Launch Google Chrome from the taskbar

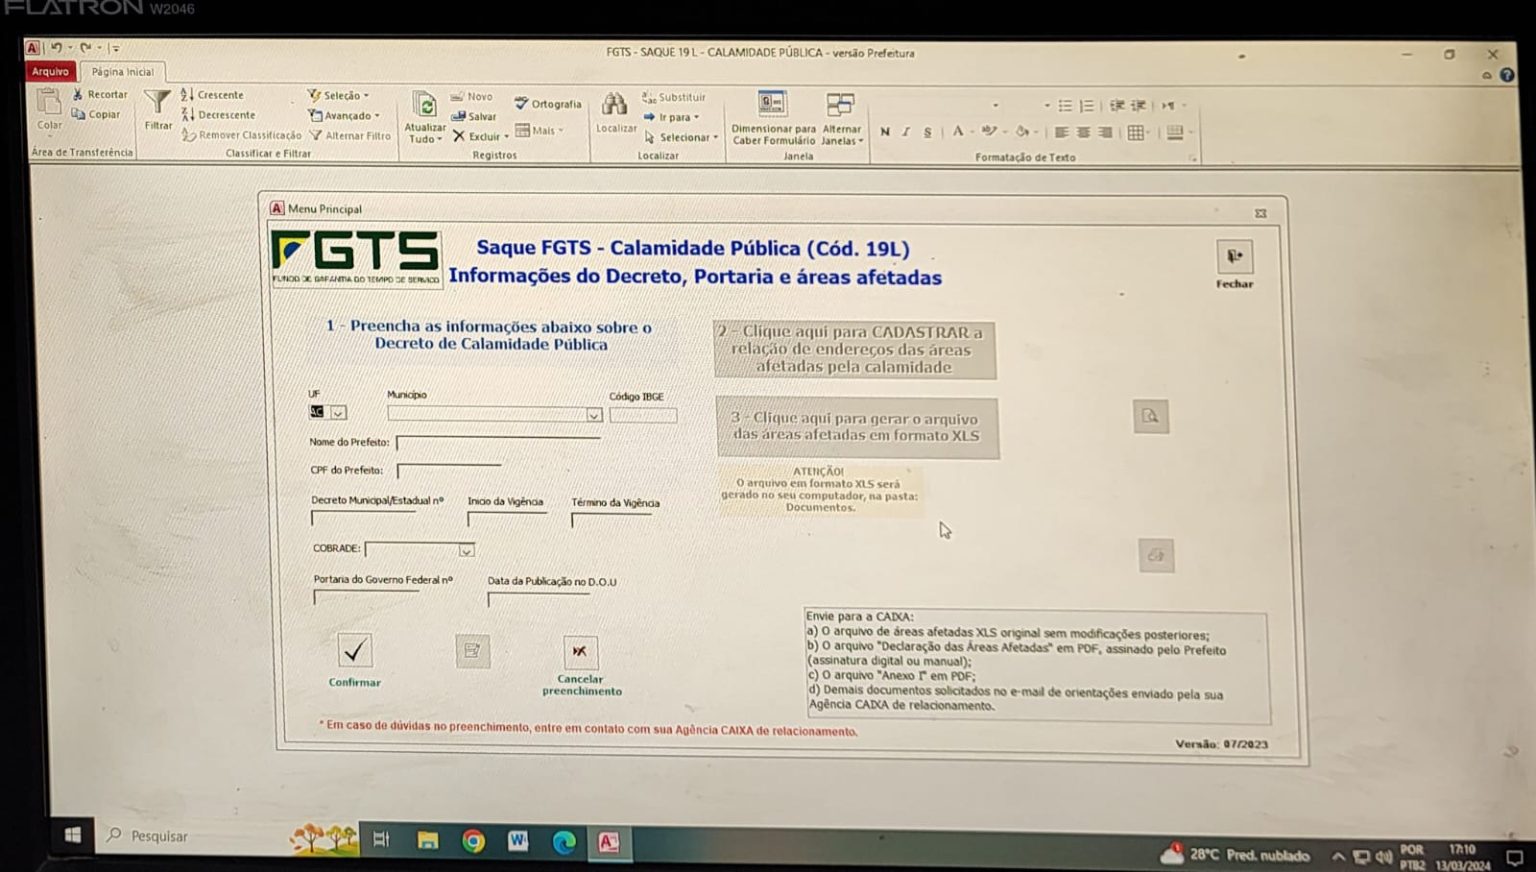pos(473,841)
